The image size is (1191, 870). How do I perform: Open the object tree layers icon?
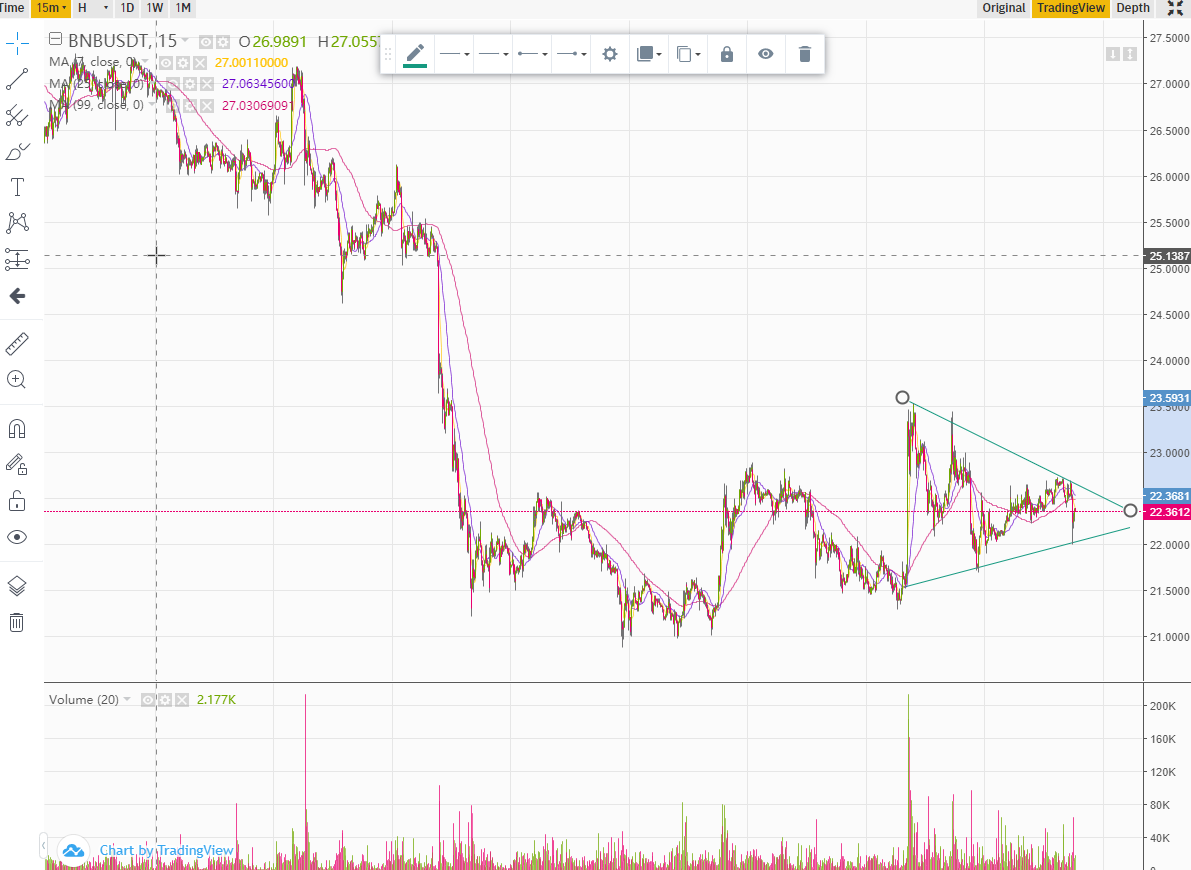click(x=17, y=586)
